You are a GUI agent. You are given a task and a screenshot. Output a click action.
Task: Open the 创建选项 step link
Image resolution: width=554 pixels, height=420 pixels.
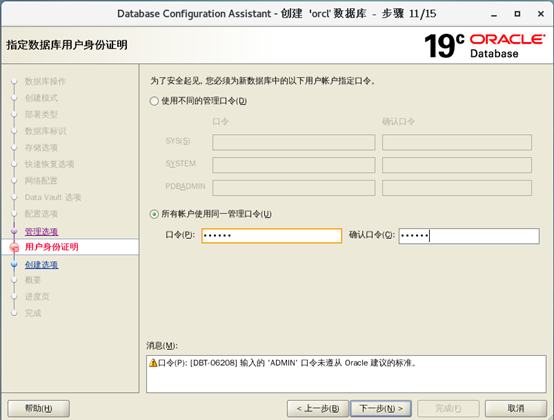(x=41, y=265)
